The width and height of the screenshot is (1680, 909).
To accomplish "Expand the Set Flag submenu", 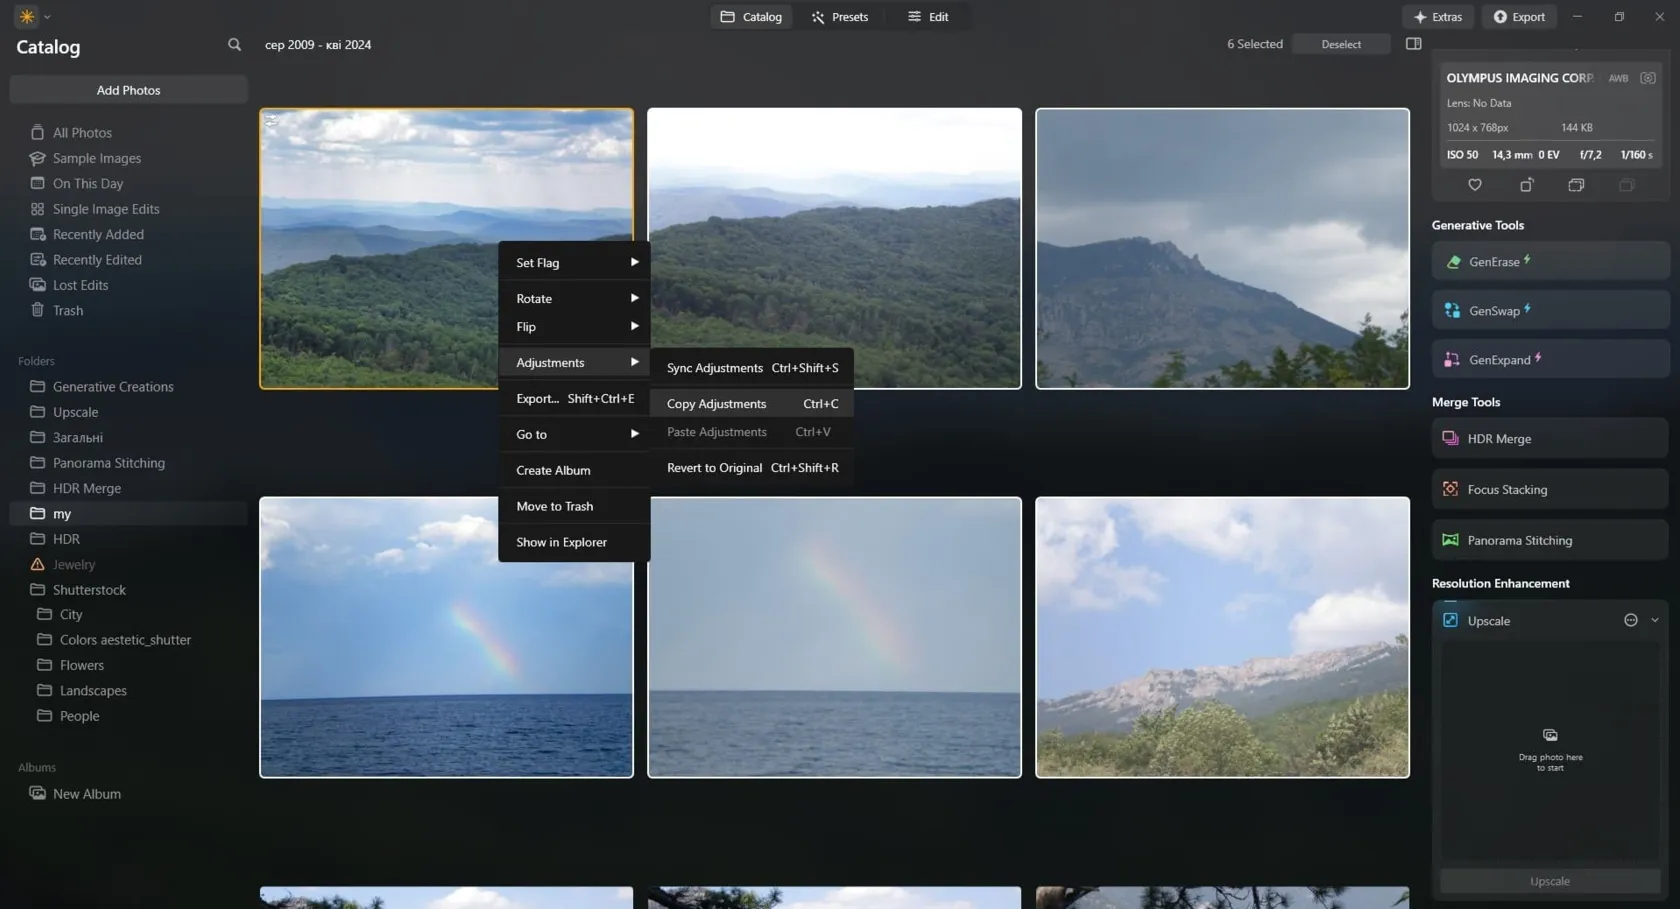I will (575, 263).
